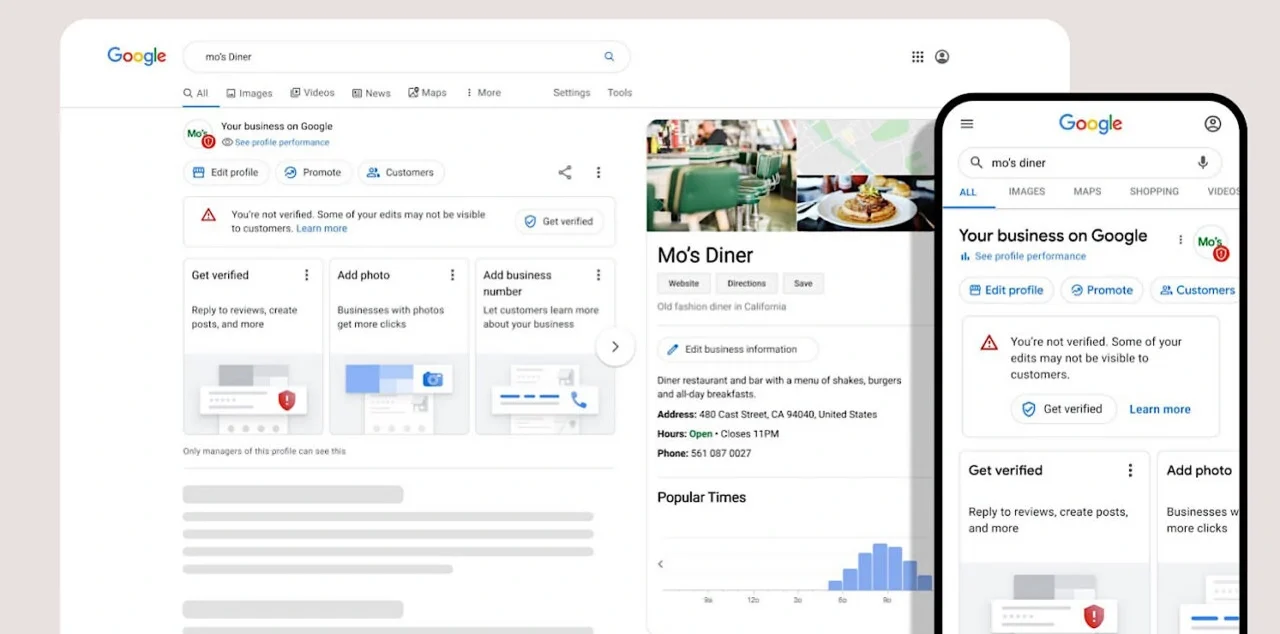Tap red warning triangle on phone notice
The height and width of the screenshot is (634, 1280).
point(989,343)
